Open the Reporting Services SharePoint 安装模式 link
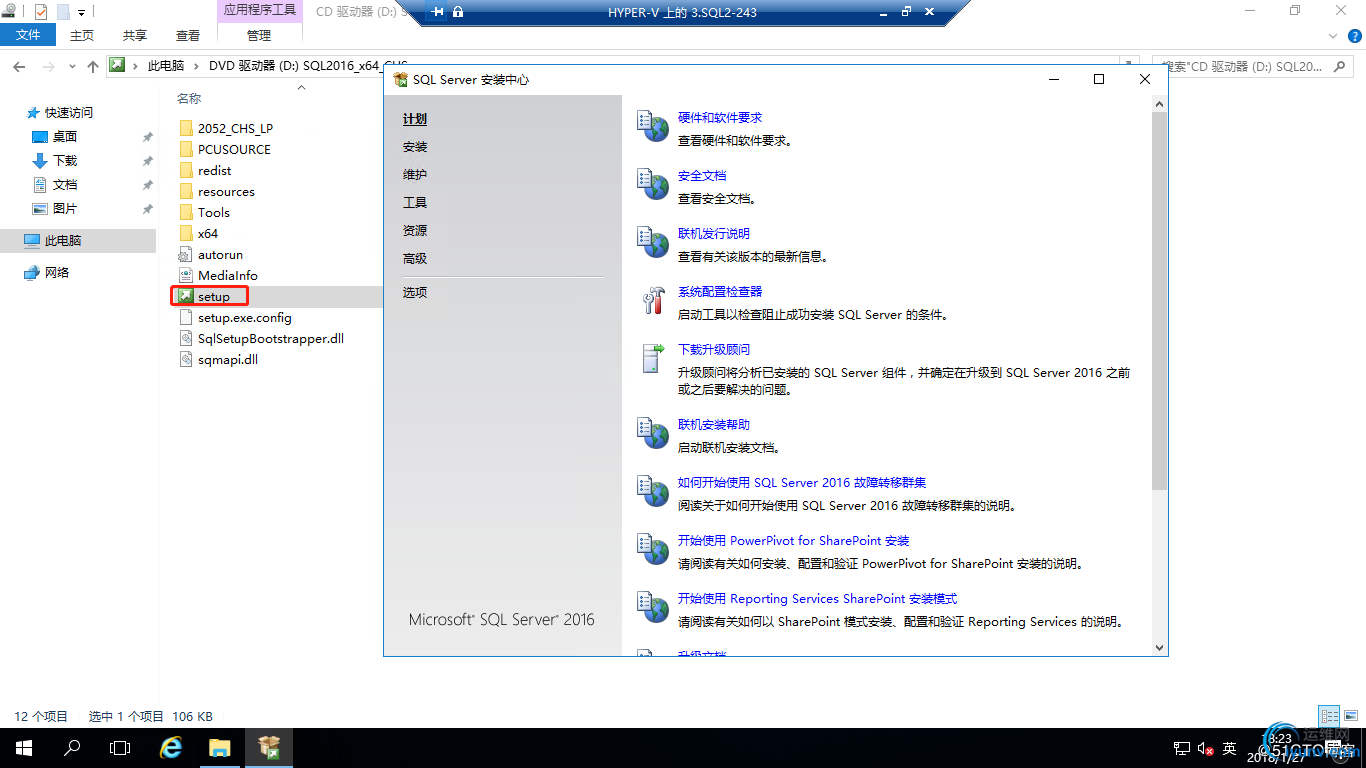 (818, 599)
